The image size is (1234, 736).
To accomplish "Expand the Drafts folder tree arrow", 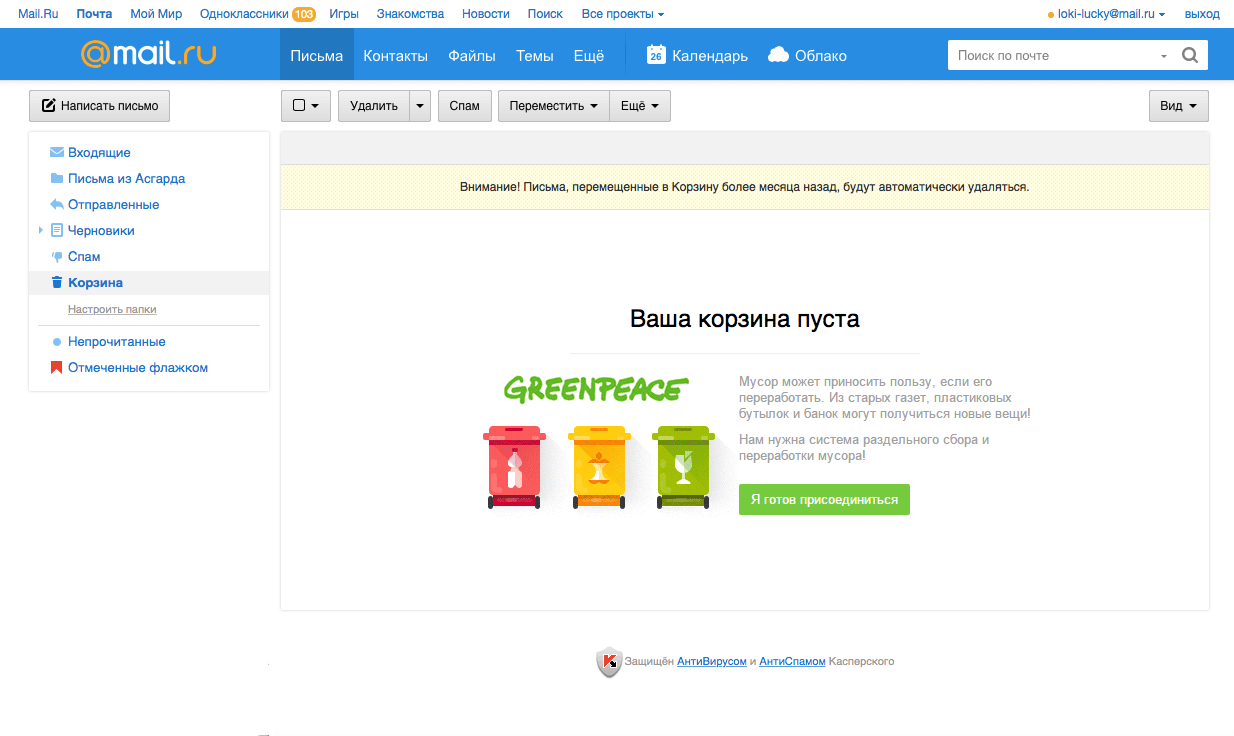I will (41, 231).
